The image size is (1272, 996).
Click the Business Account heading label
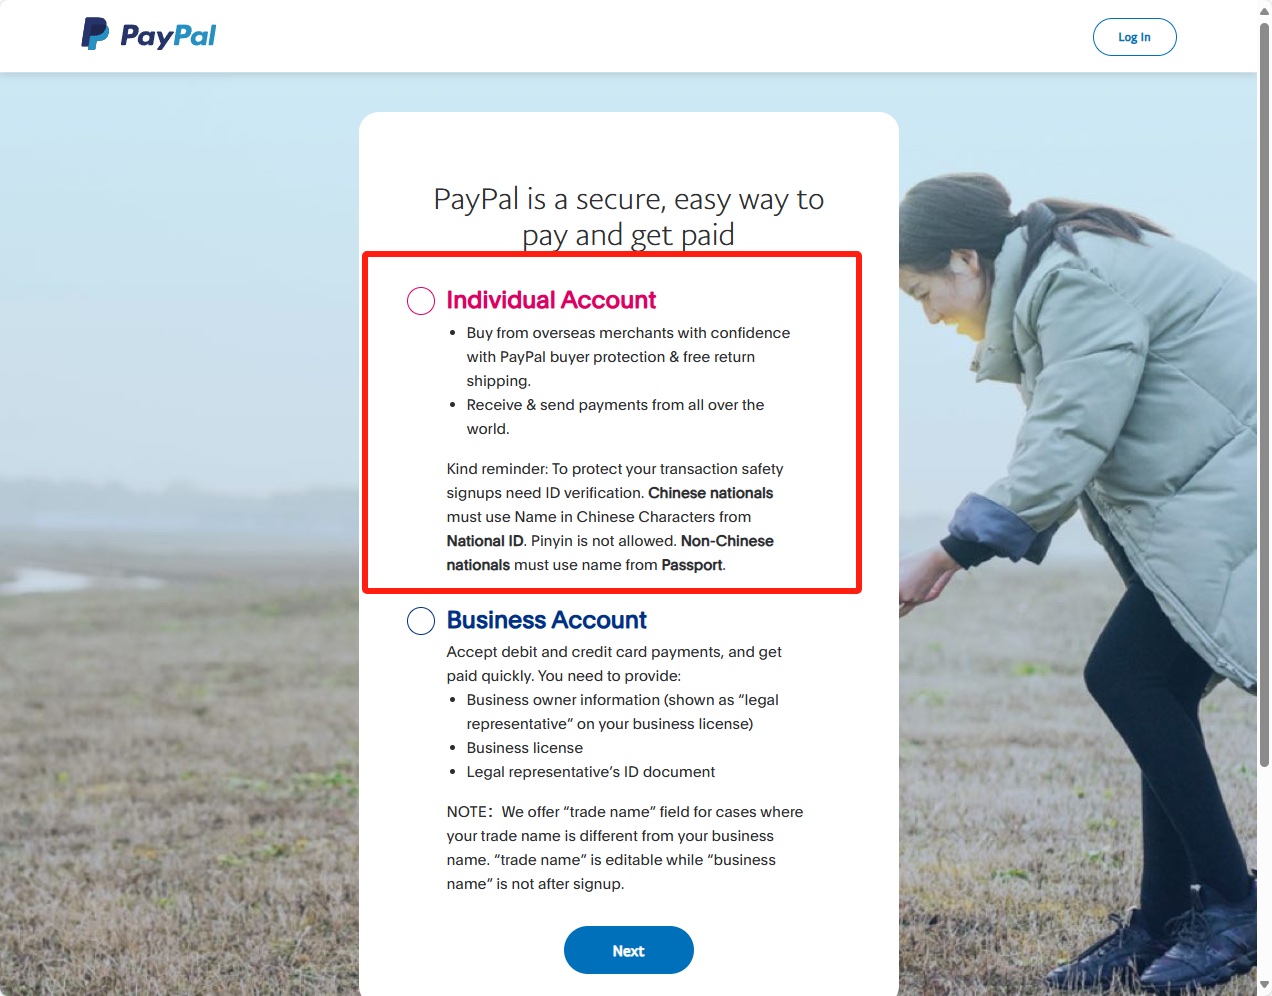pos(547,620)
